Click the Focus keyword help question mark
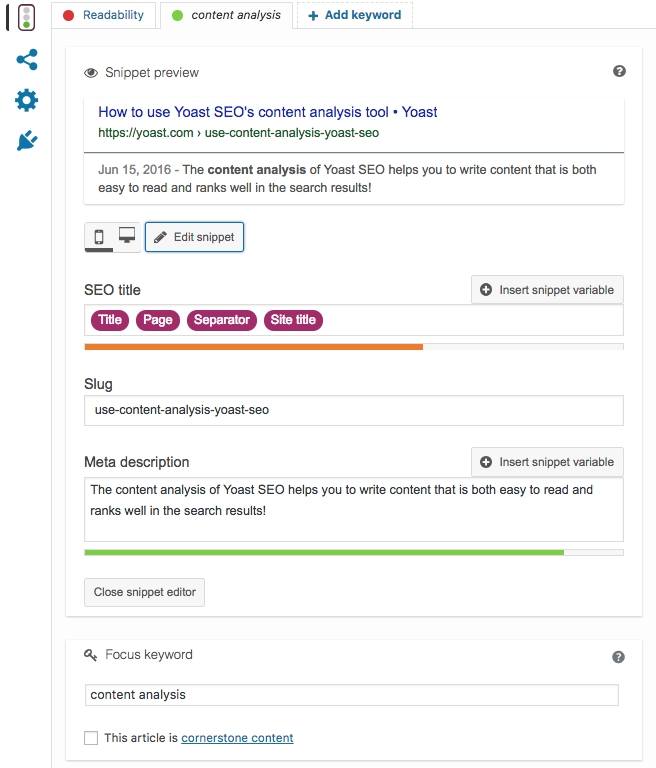This screenshot has width=656, height=768. (618, 657)
